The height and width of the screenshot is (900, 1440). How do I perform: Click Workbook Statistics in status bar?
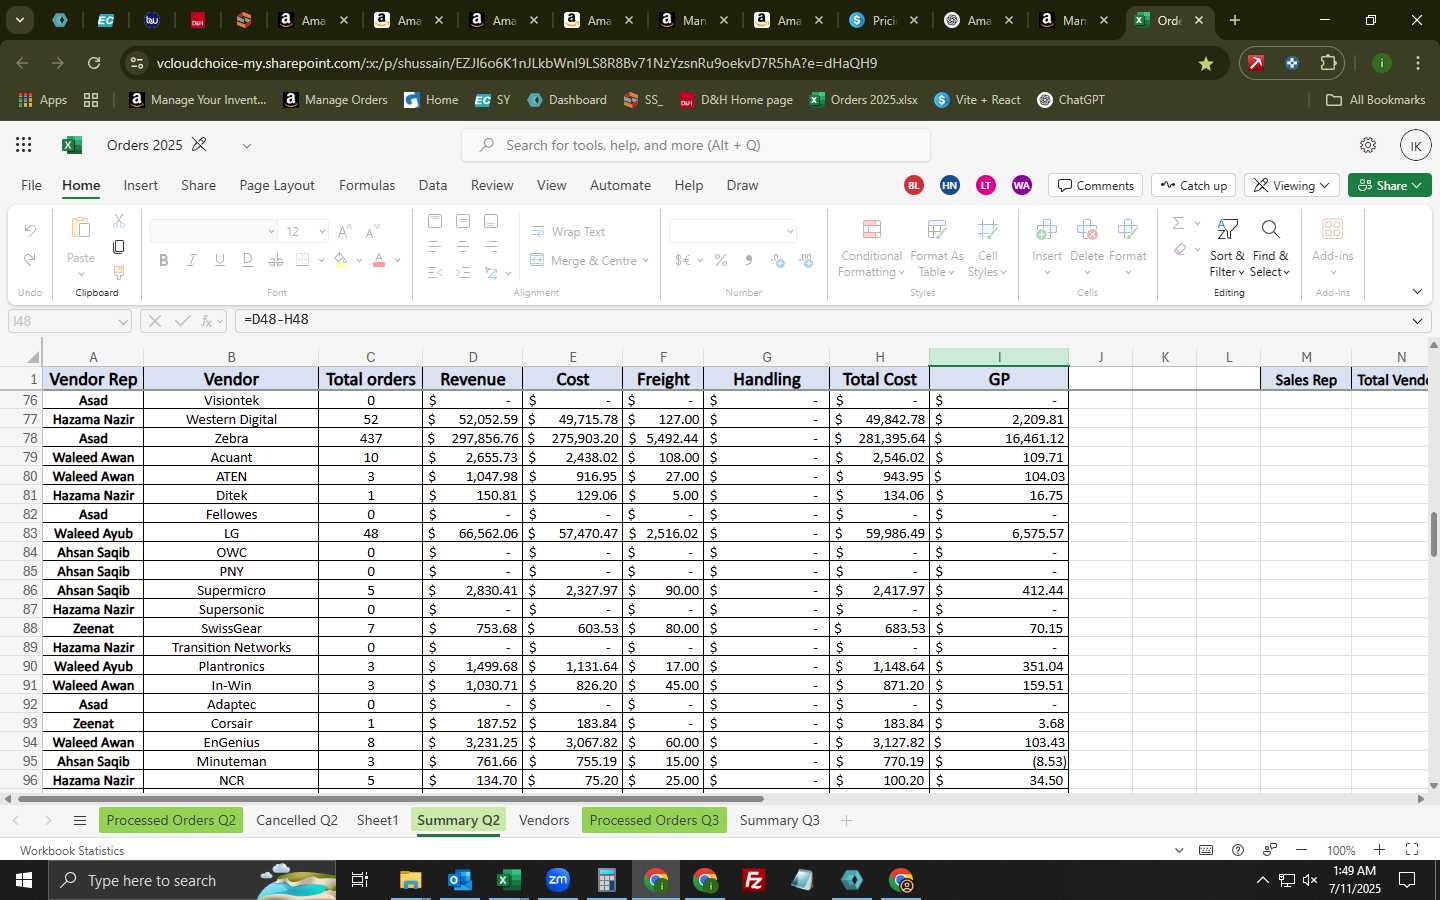(72, 851)
